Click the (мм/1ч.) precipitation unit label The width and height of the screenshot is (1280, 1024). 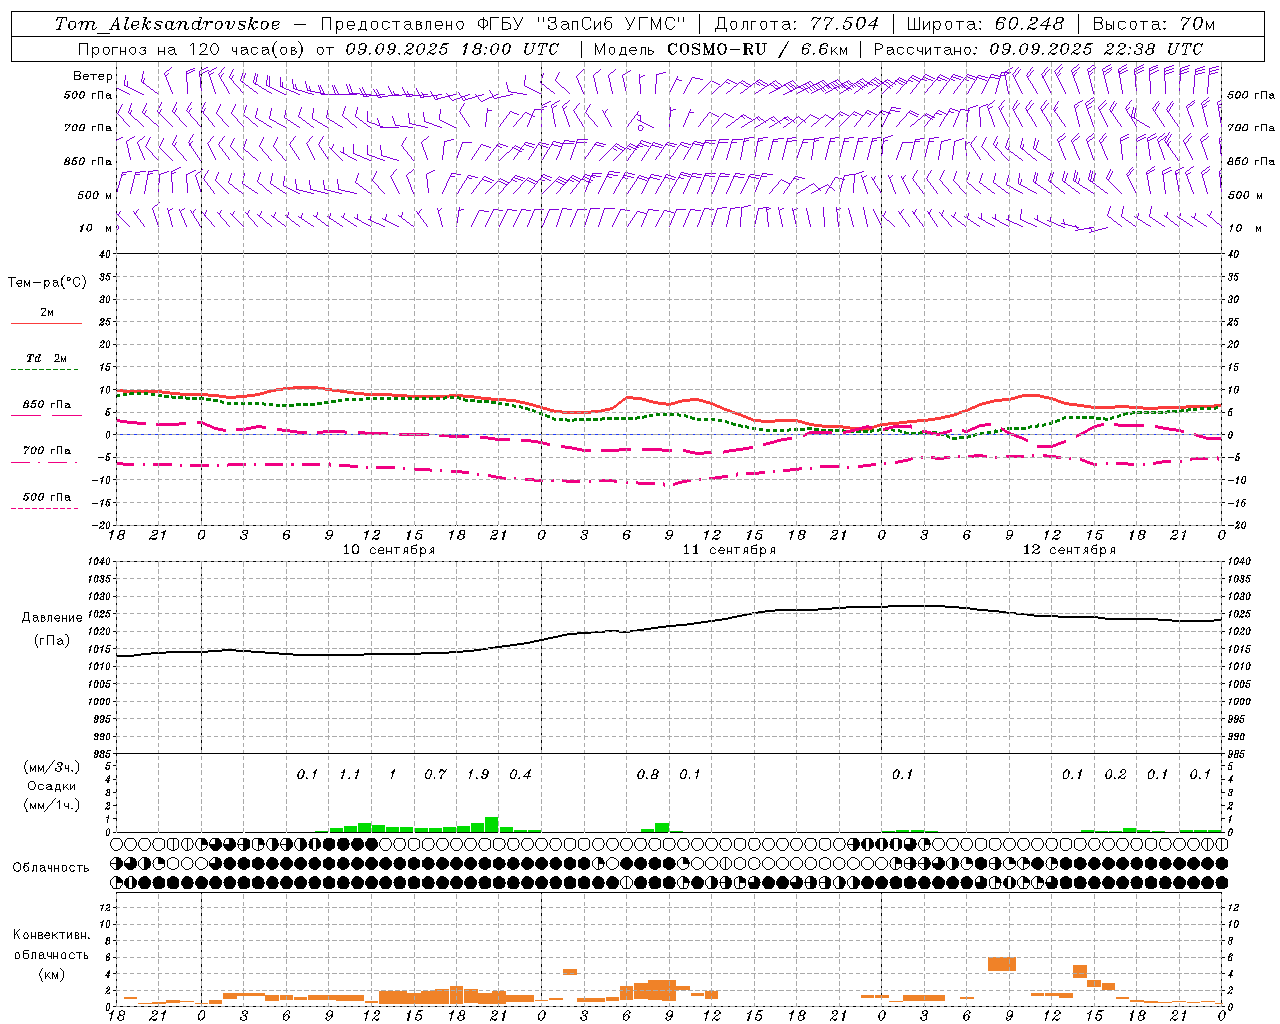(x=52, y=806)
